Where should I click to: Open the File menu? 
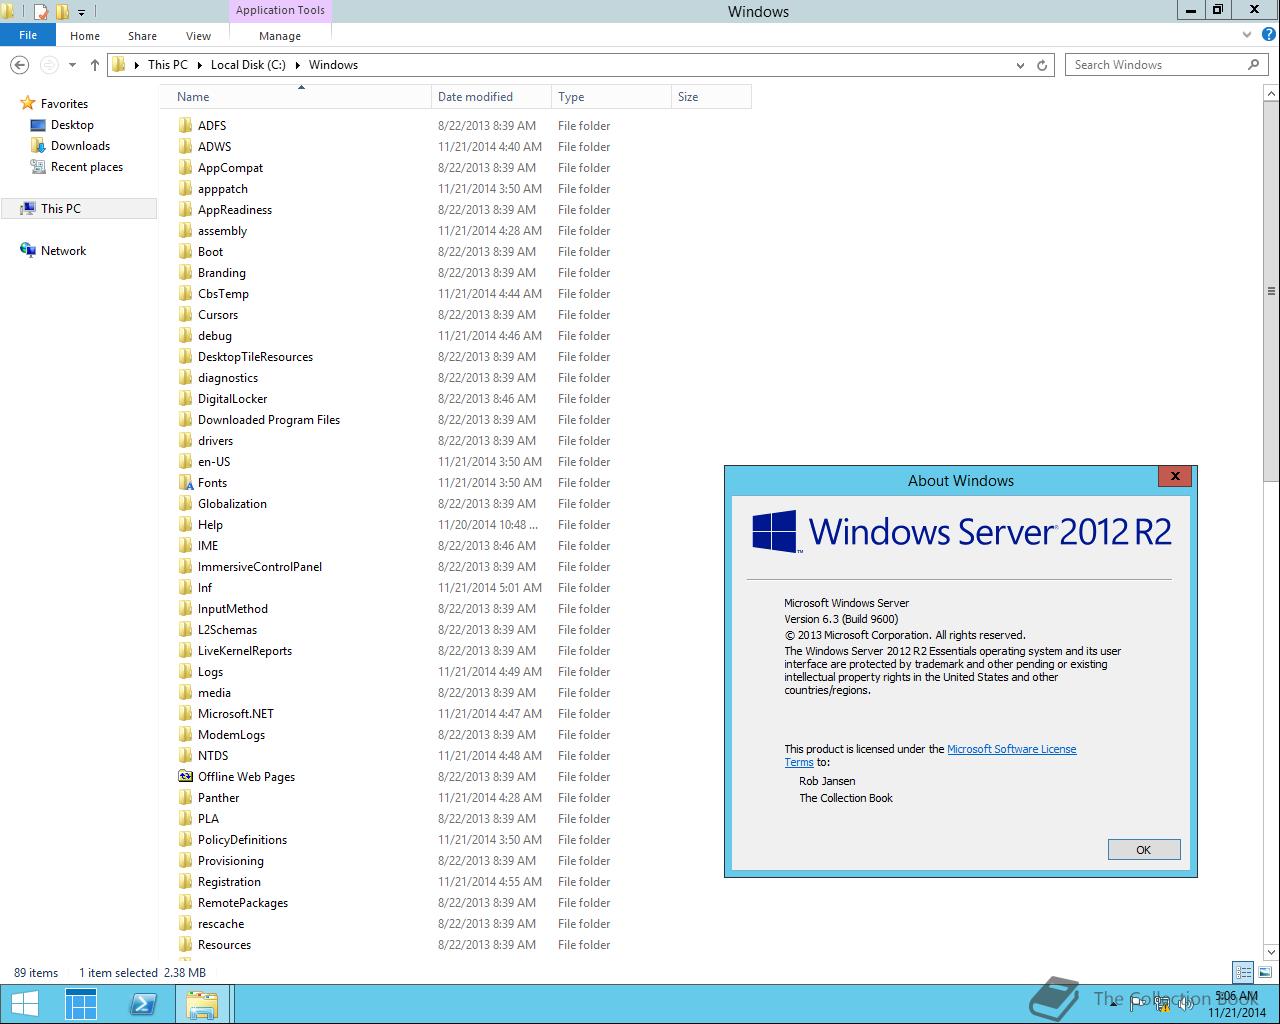28,35
